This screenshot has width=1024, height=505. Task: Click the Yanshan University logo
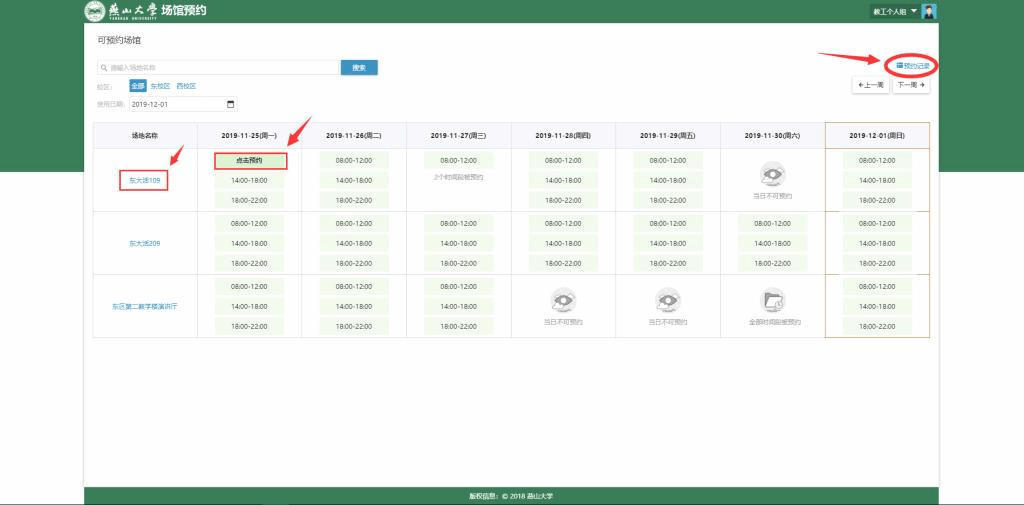point(94,12)
